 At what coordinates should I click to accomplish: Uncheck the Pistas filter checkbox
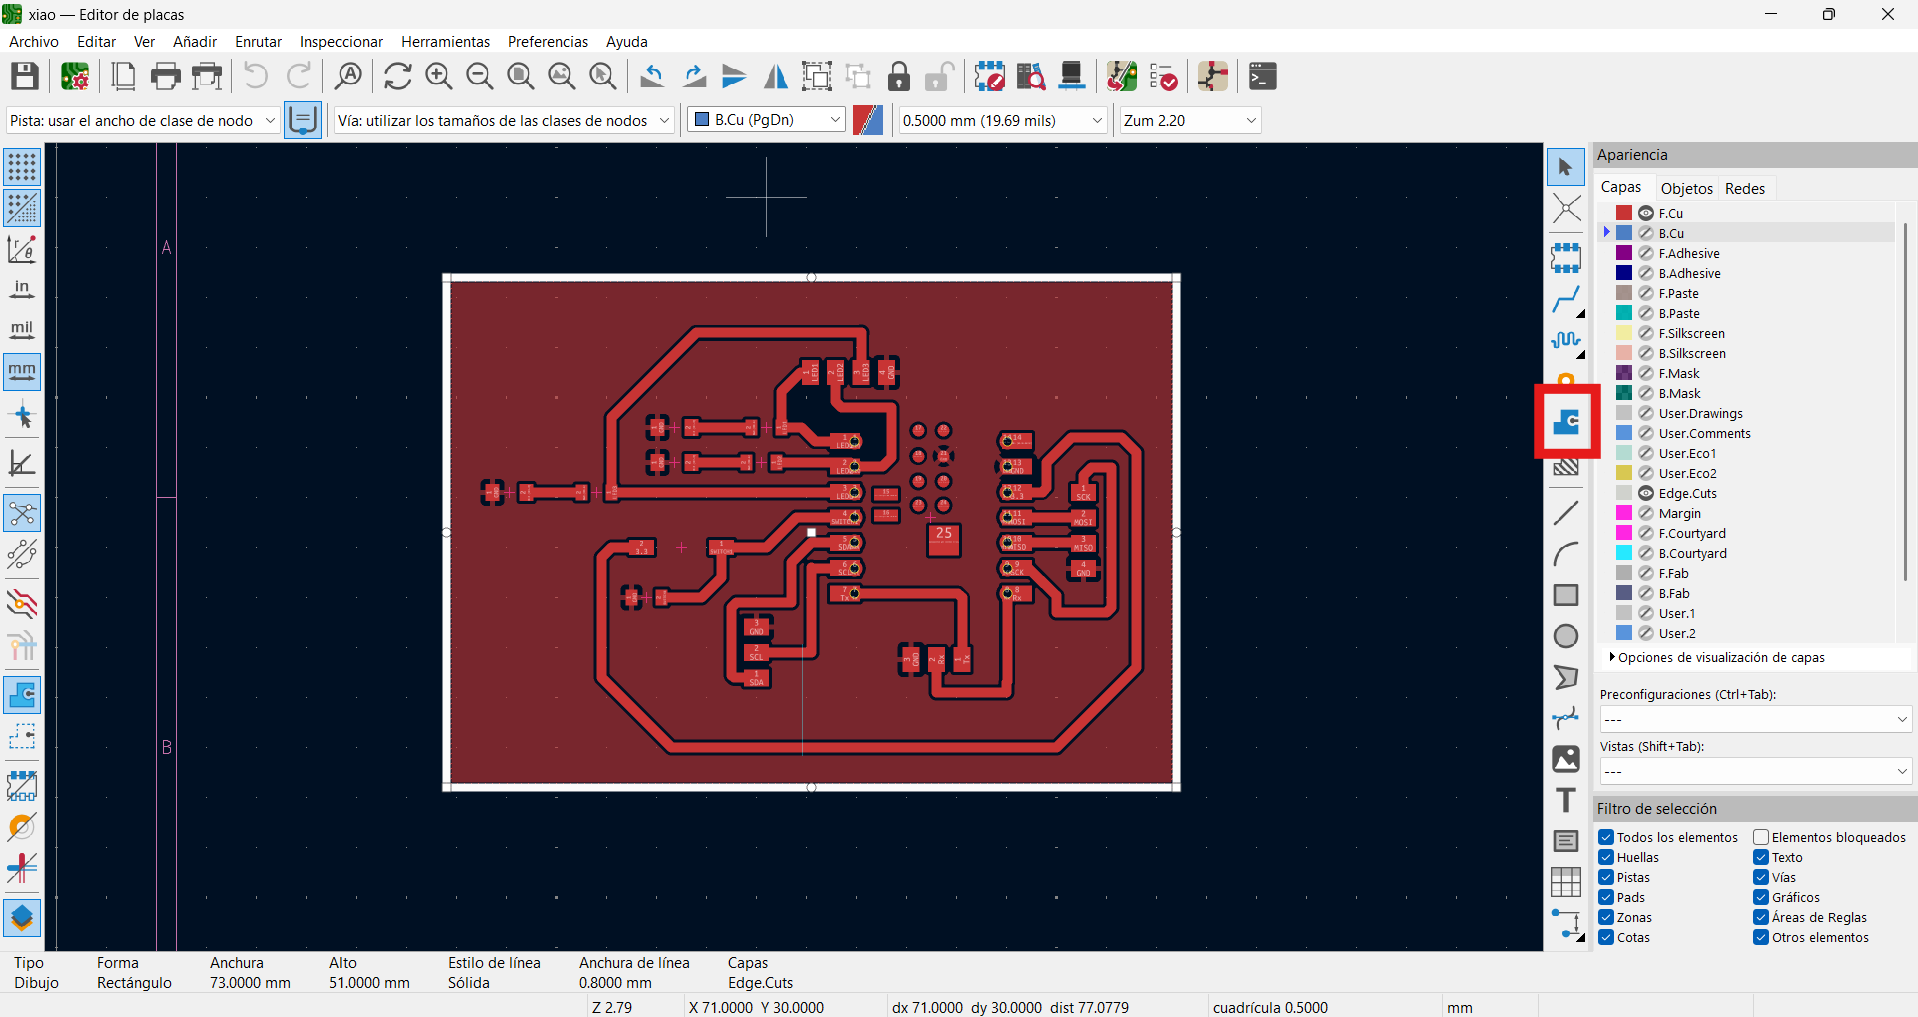click(x=1606, y=877)
